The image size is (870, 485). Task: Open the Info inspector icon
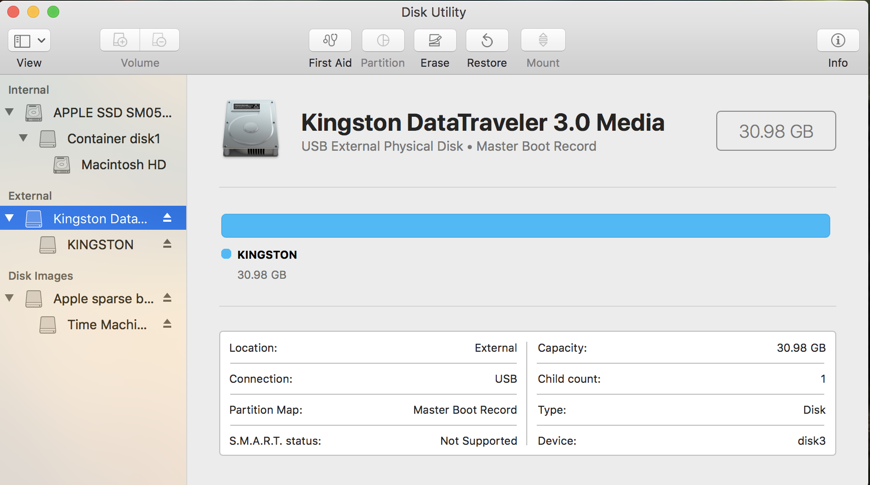[838, 40]
